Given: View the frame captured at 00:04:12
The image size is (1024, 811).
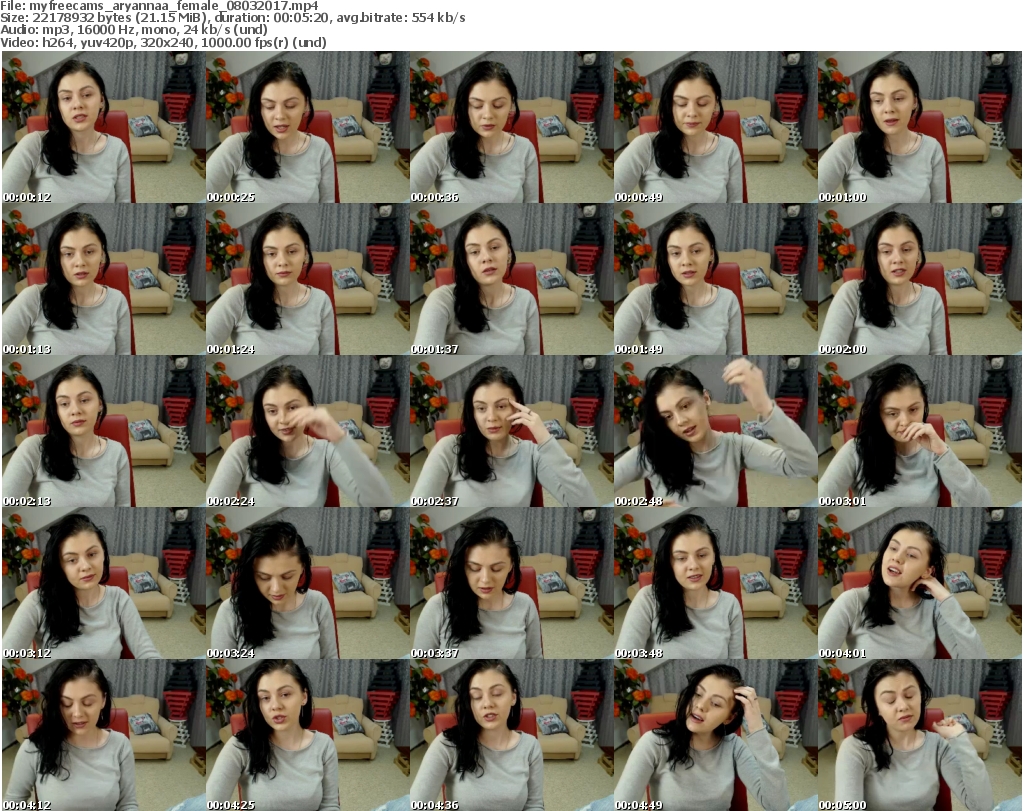Looking at the screenshot, I should (103, 735).
